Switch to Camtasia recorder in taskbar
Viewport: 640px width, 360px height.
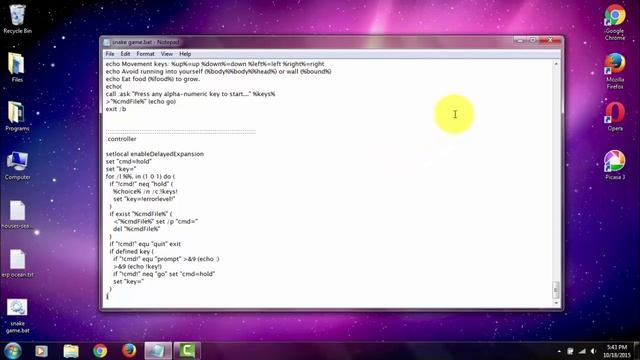[187, 351]
